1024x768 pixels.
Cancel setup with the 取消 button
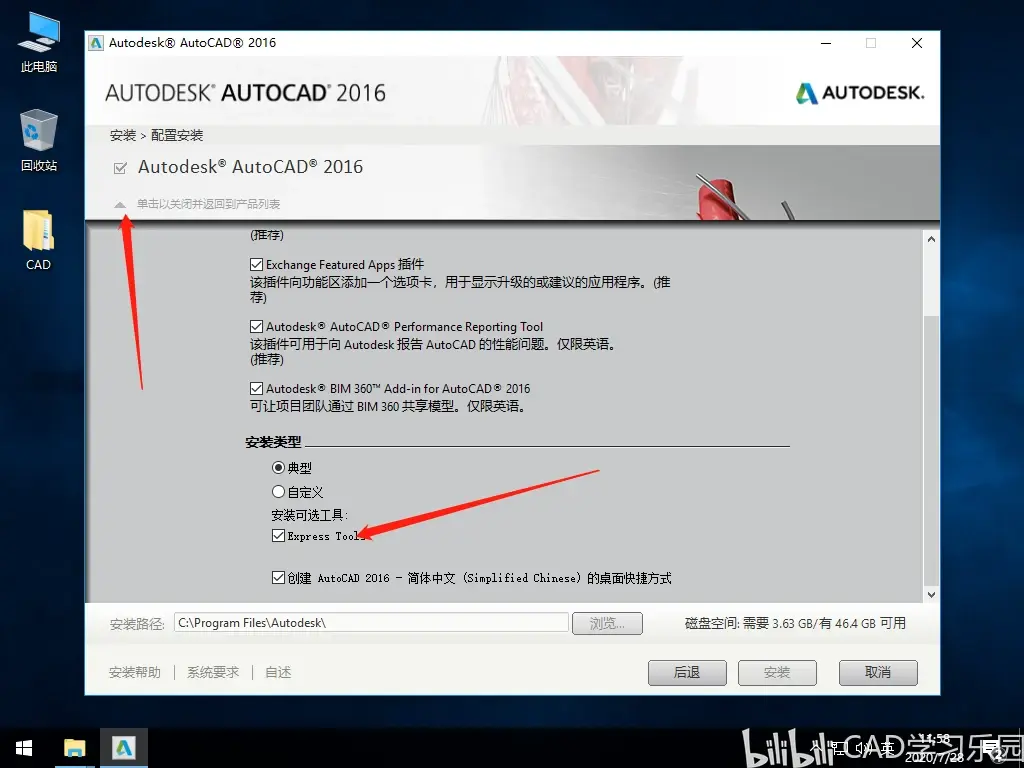(x=878, y=673)
